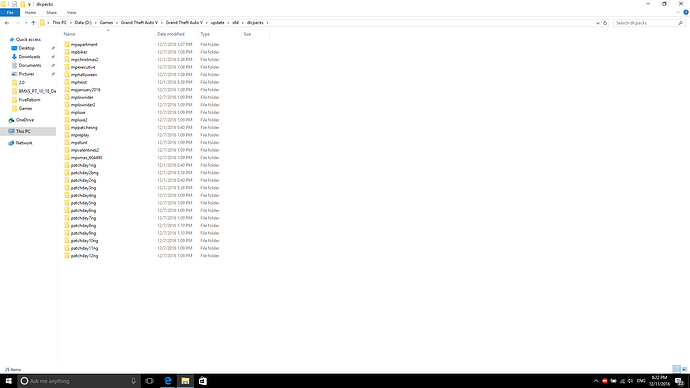Click the OneDrive cloud icon
The image size is (690, 388).
click(x=11, y=120)
